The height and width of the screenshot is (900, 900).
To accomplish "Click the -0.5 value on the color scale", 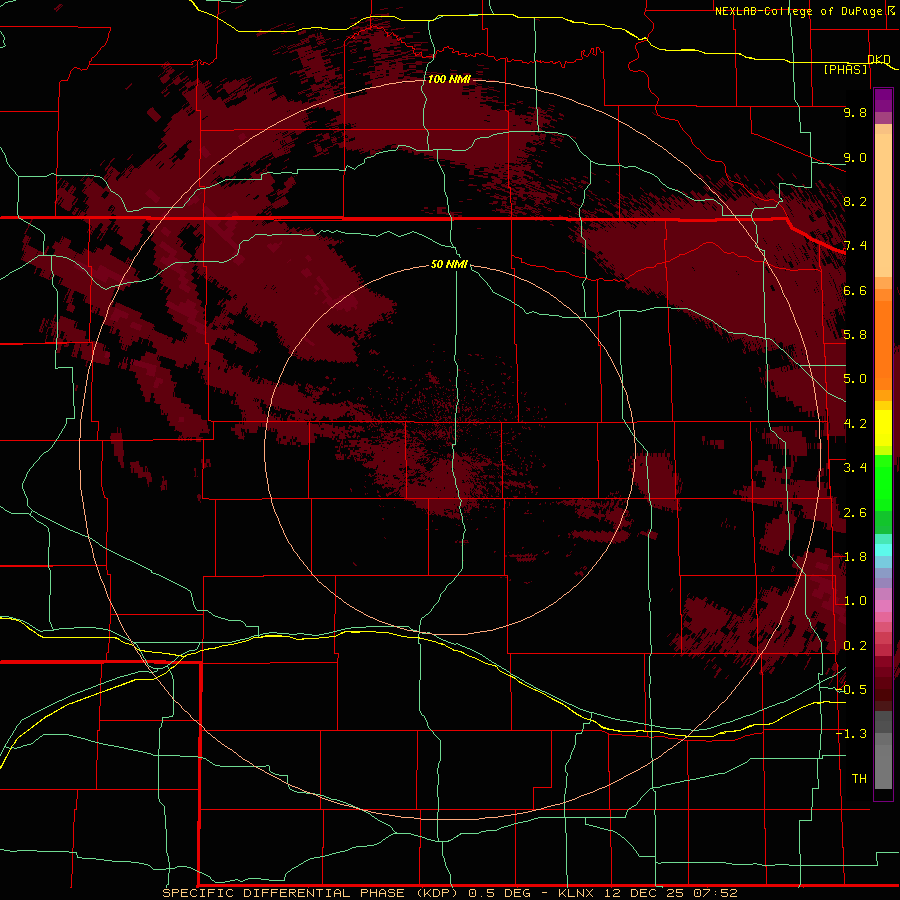I will tap(851, 690).
